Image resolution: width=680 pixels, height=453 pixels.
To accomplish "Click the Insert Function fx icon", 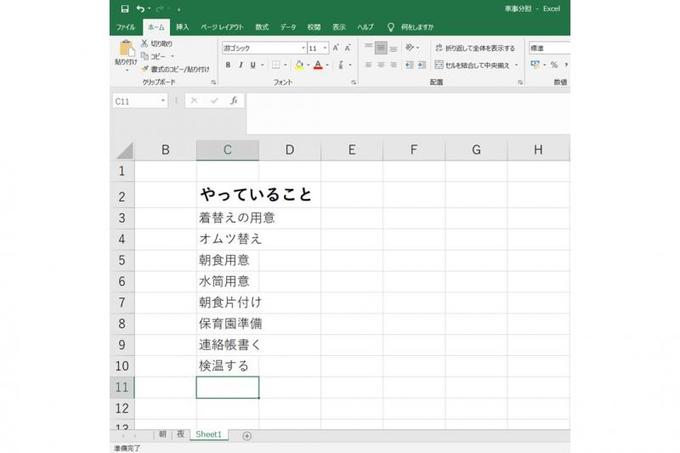I will coord(234,101).
